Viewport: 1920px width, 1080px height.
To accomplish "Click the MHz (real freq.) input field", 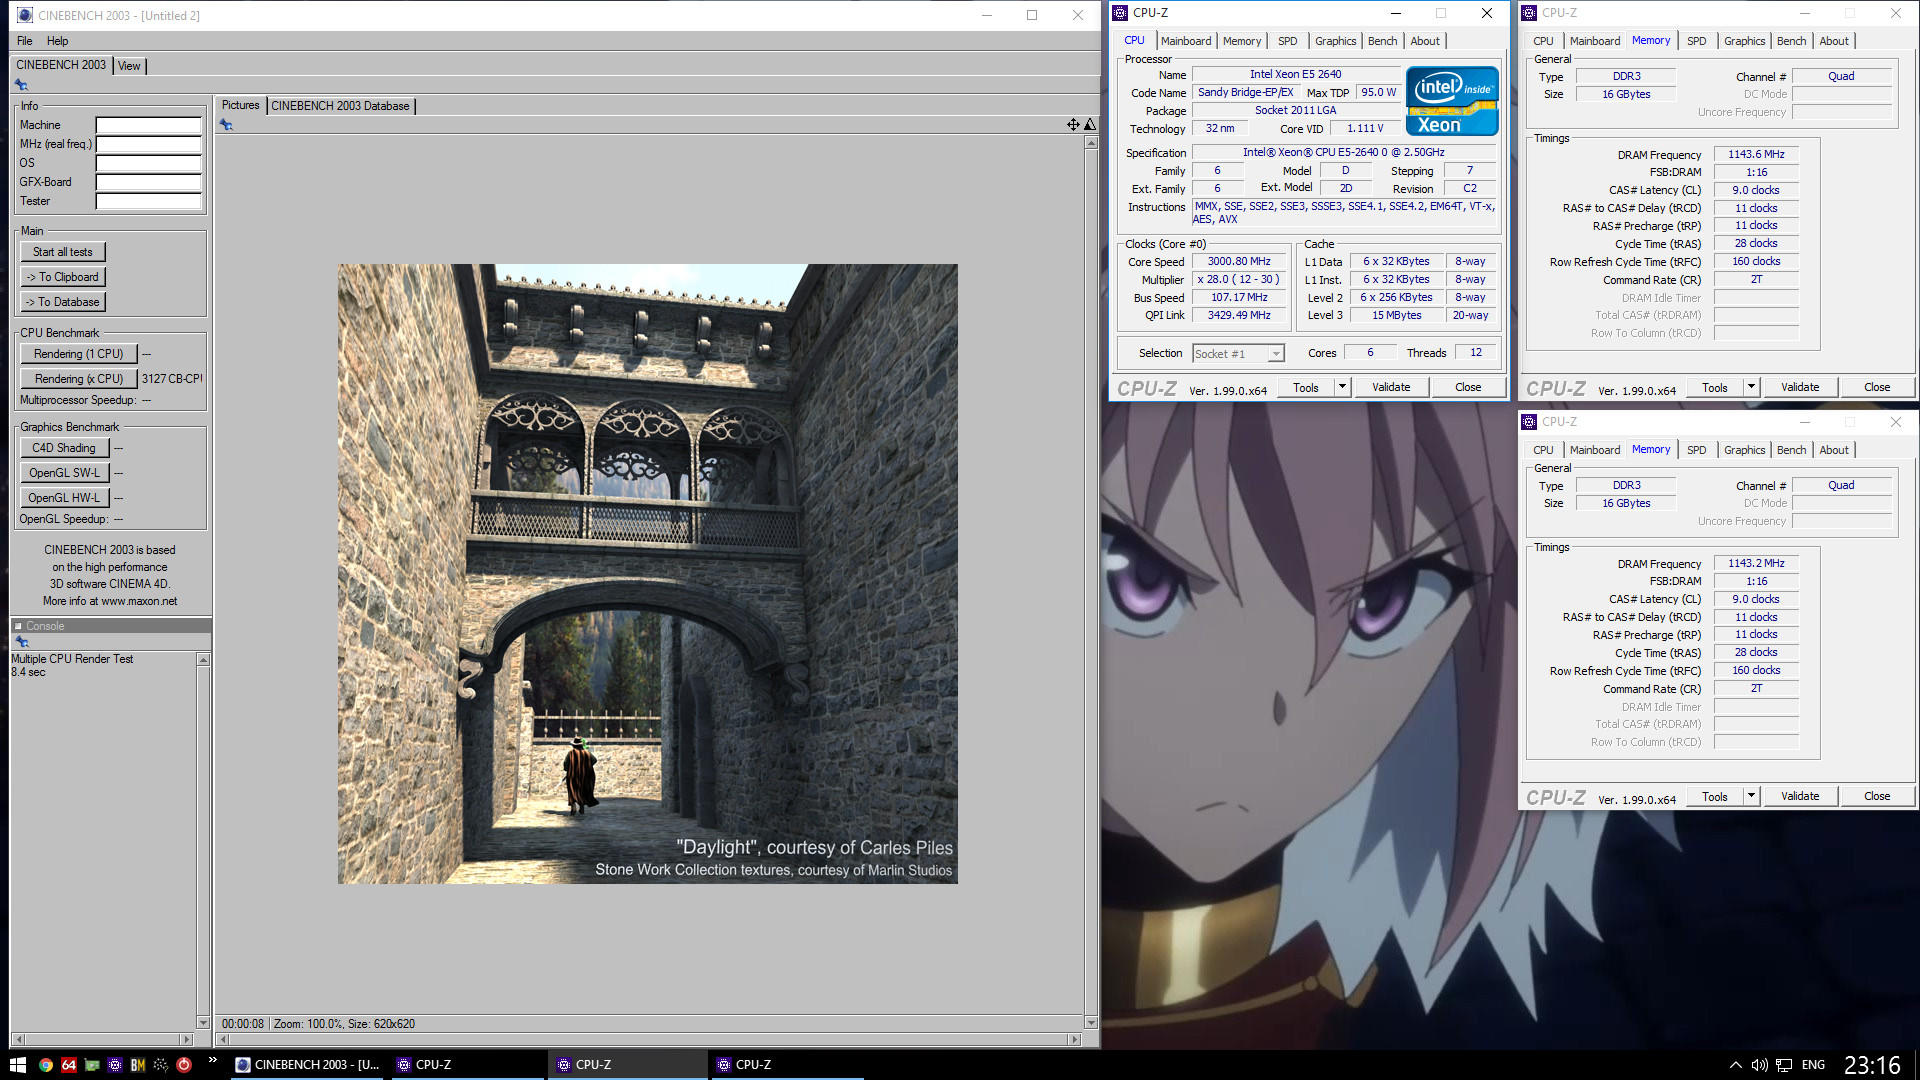I will [149, 144].
